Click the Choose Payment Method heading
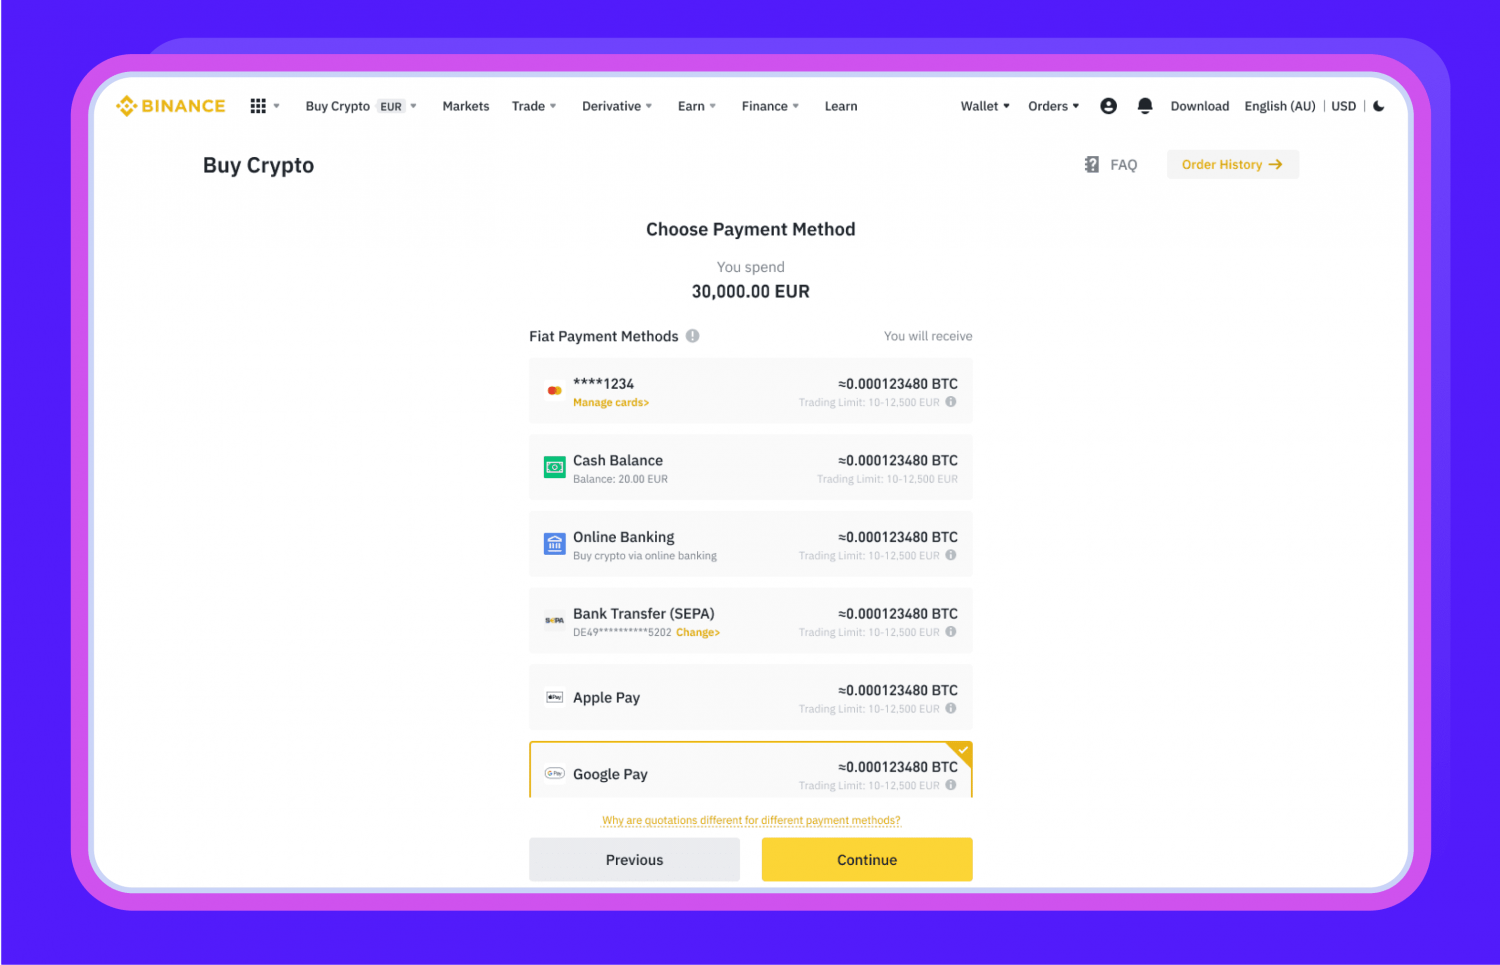1500x965 pixels. [751, 229]
